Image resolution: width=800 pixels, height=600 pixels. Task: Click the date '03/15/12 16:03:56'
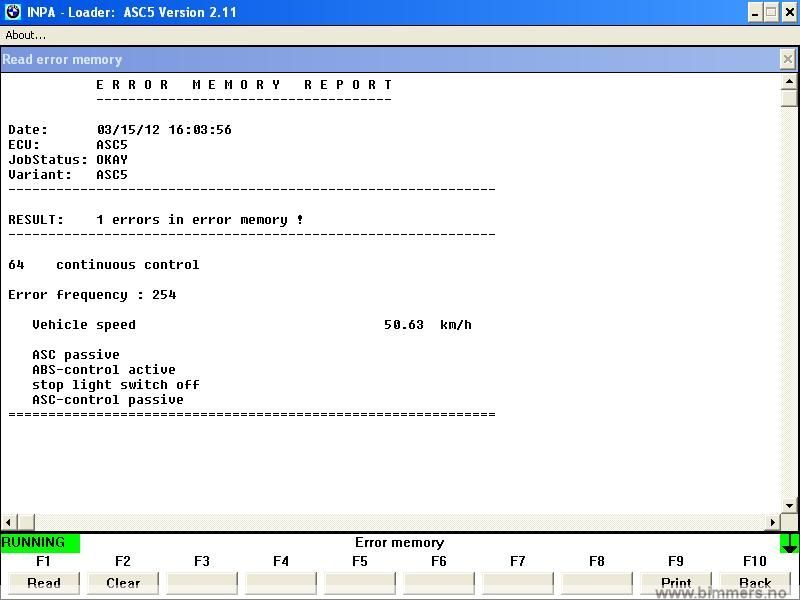click(x=164, y=130)
